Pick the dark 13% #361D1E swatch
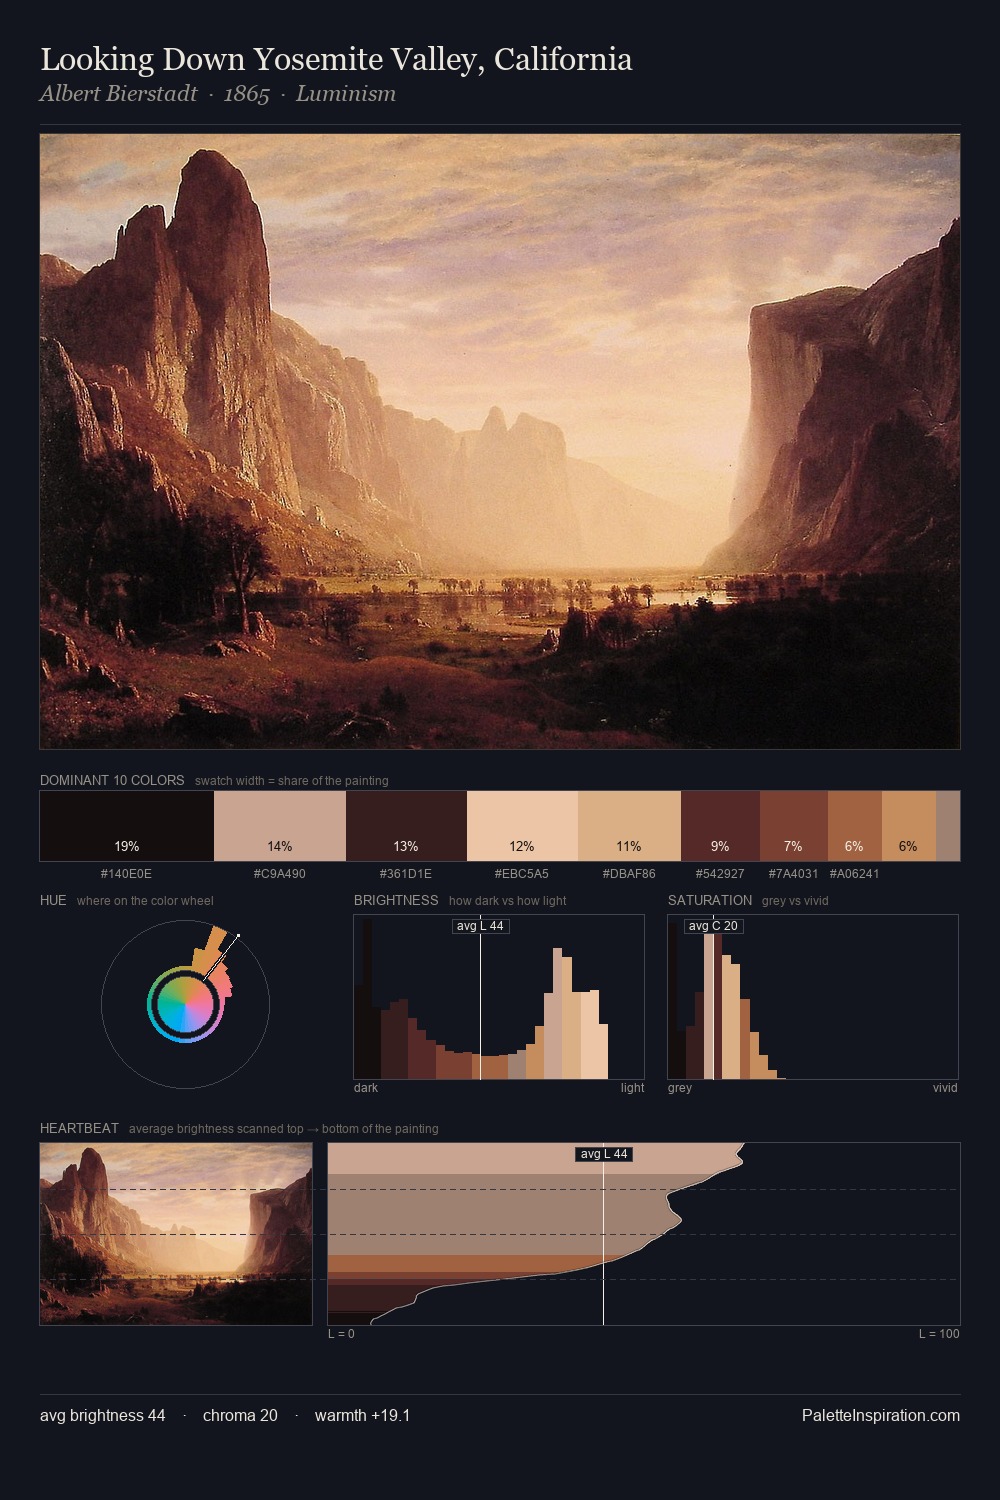1000x1500 pixels. pos(406,826)
